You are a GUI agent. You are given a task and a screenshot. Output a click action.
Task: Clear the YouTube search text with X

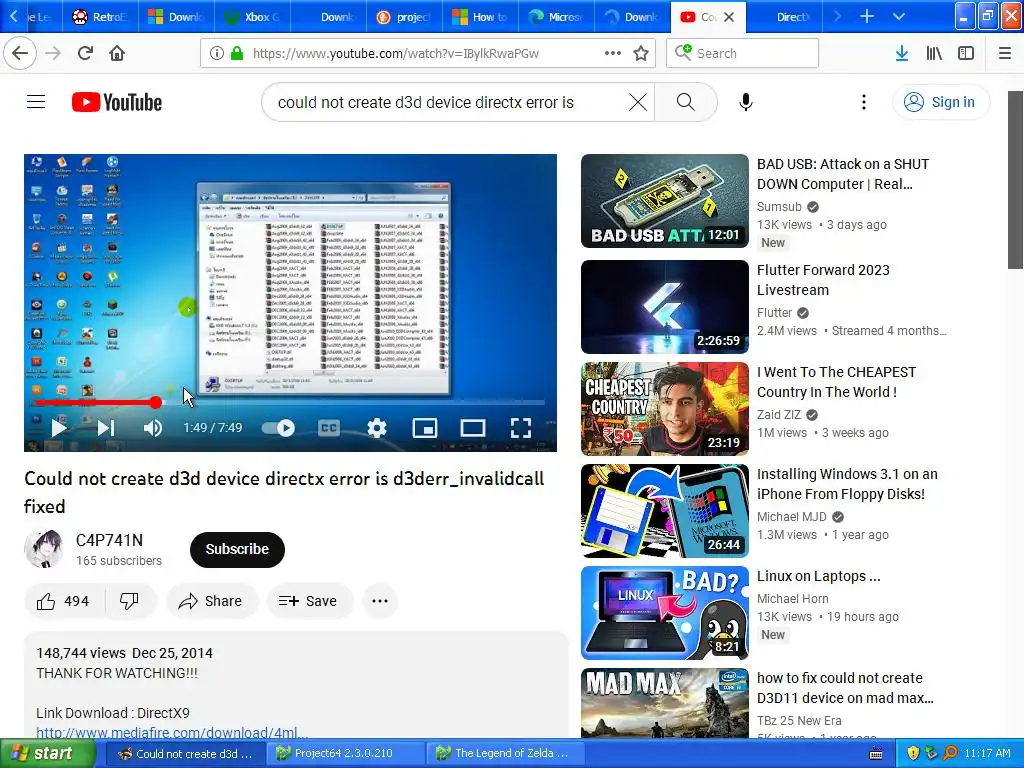click(x=637, y=102)
